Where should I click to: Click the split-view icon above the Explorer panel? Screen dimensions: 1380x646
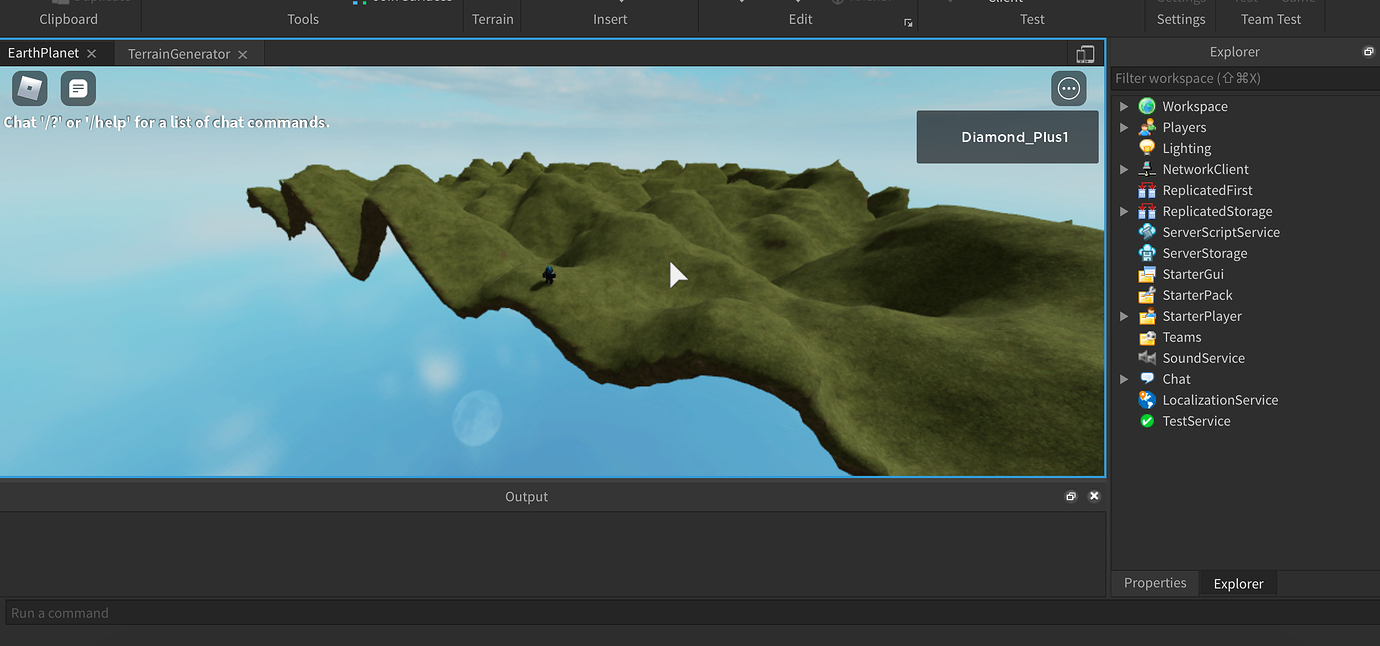tap(1084, 53)
